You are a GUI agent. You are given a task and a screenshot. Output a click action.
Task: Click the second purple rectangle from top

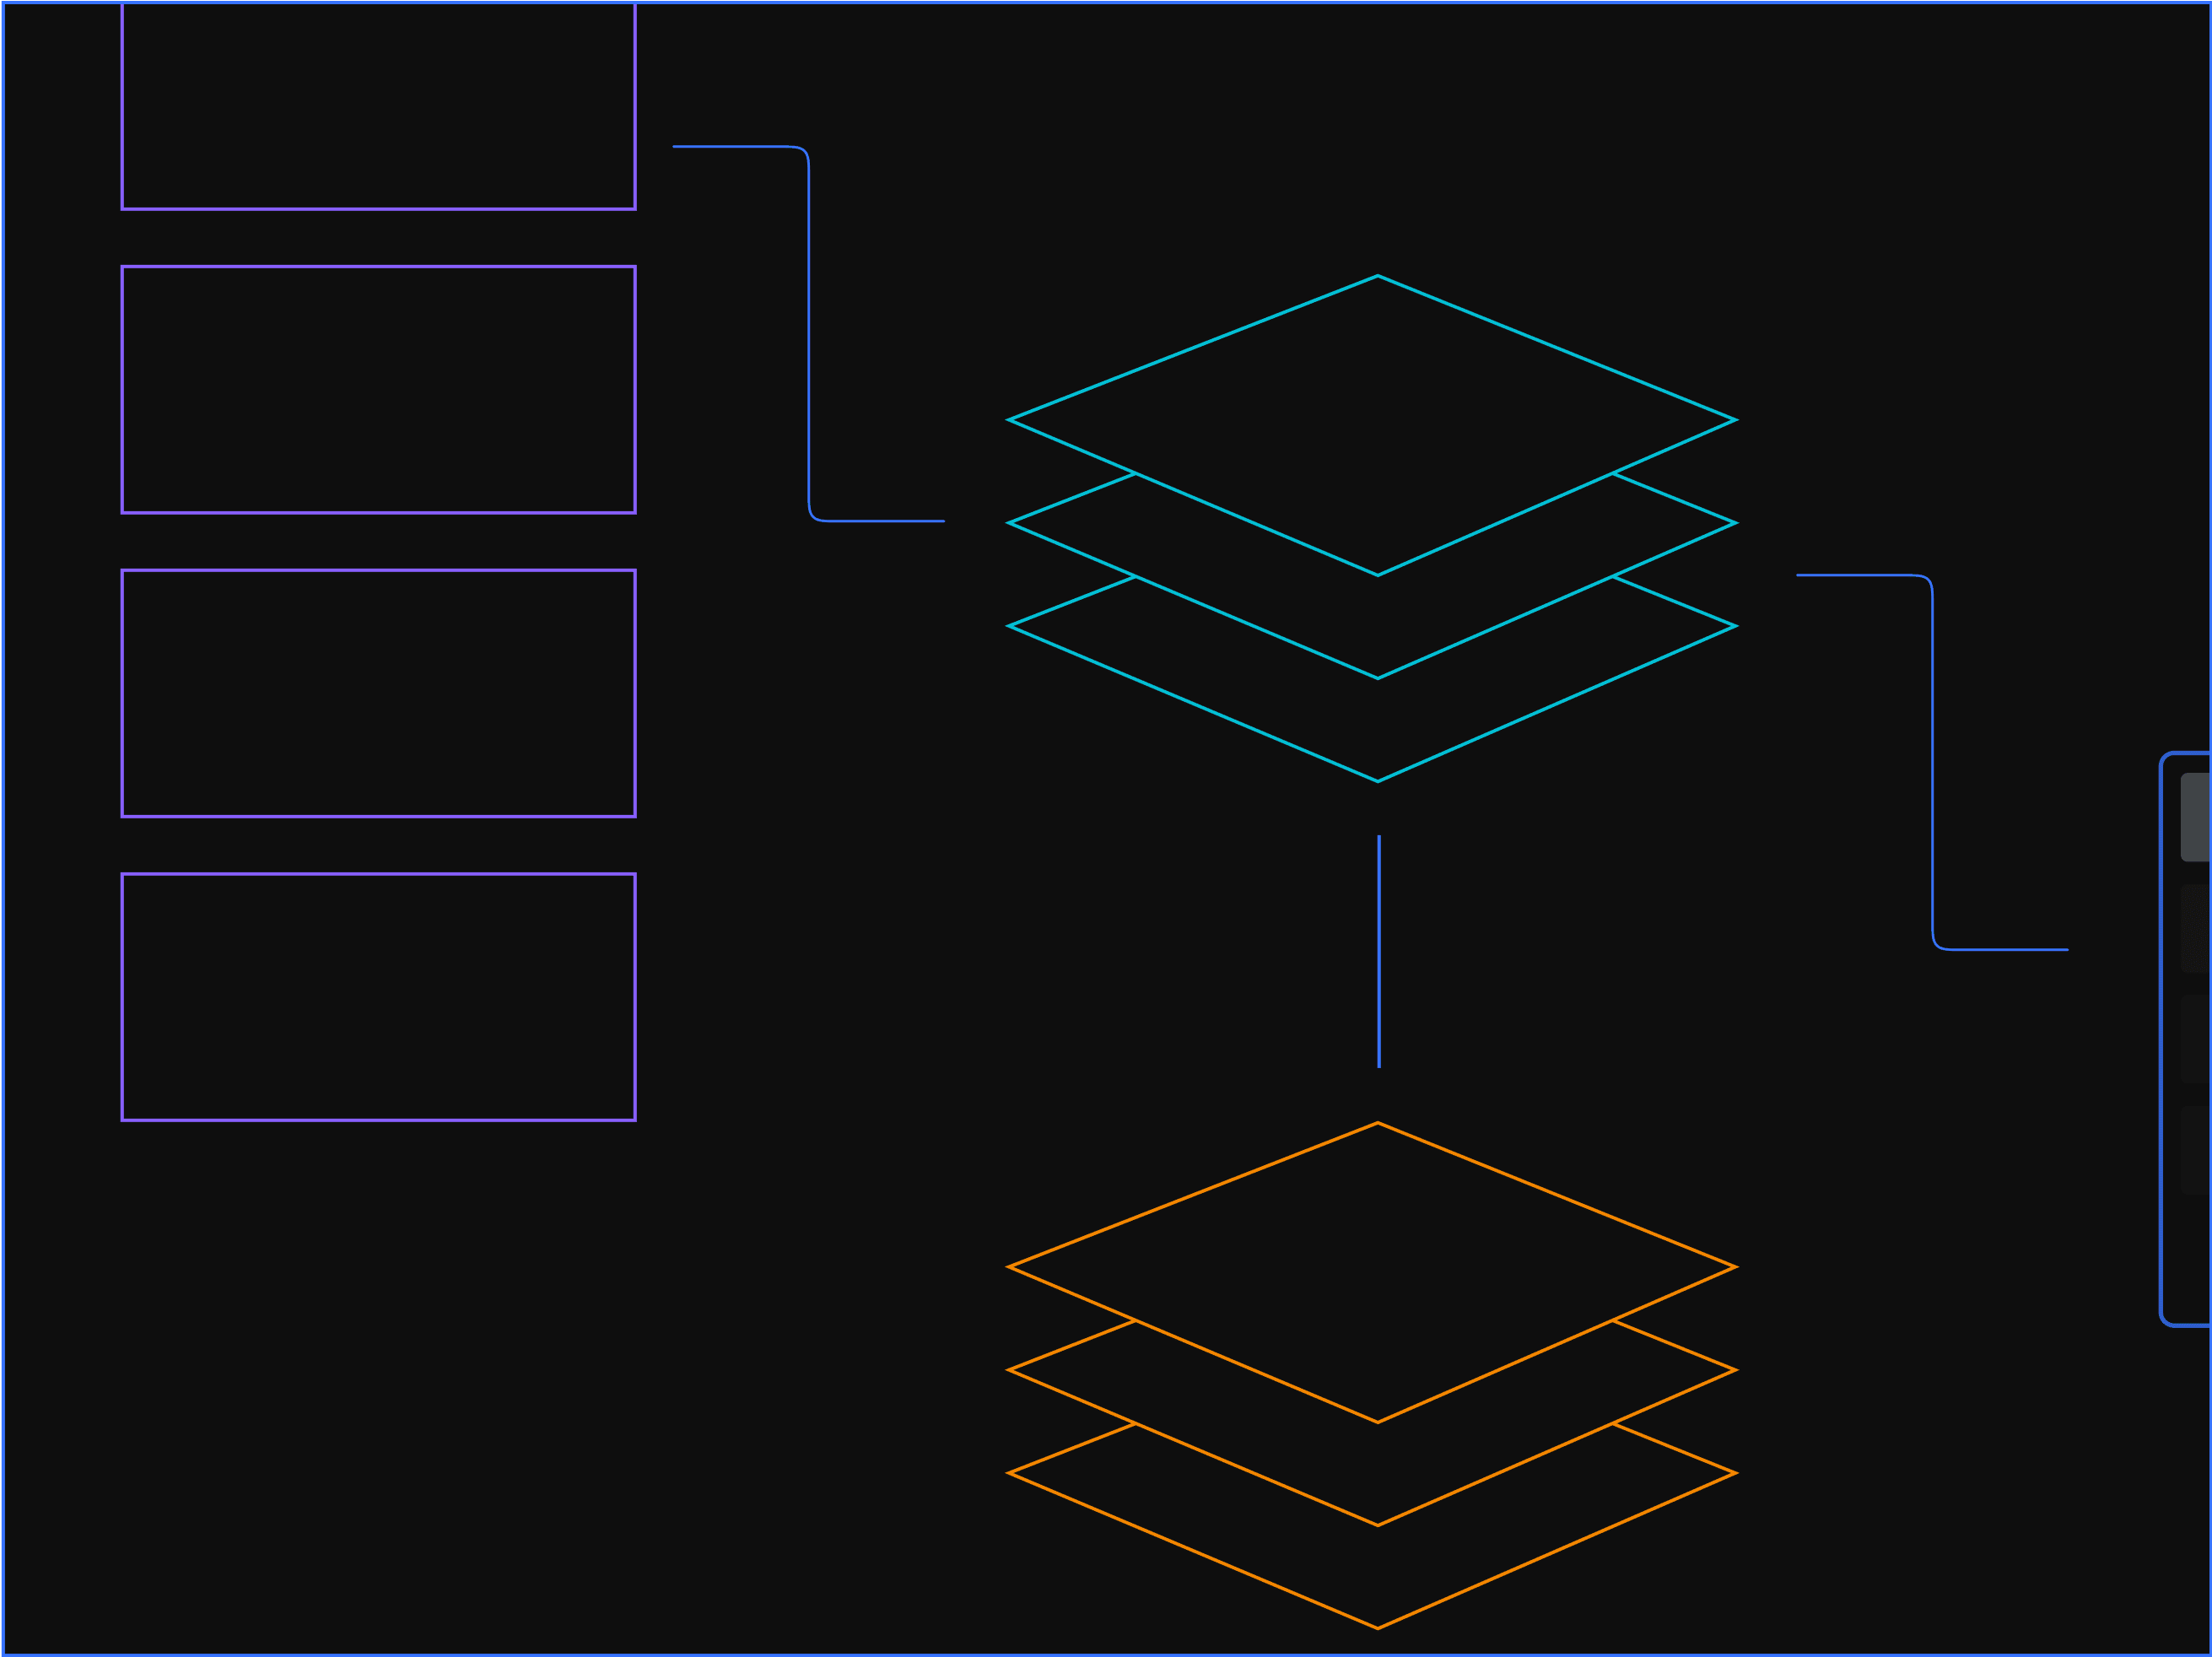pyautogui.click(x=379, y=390)
